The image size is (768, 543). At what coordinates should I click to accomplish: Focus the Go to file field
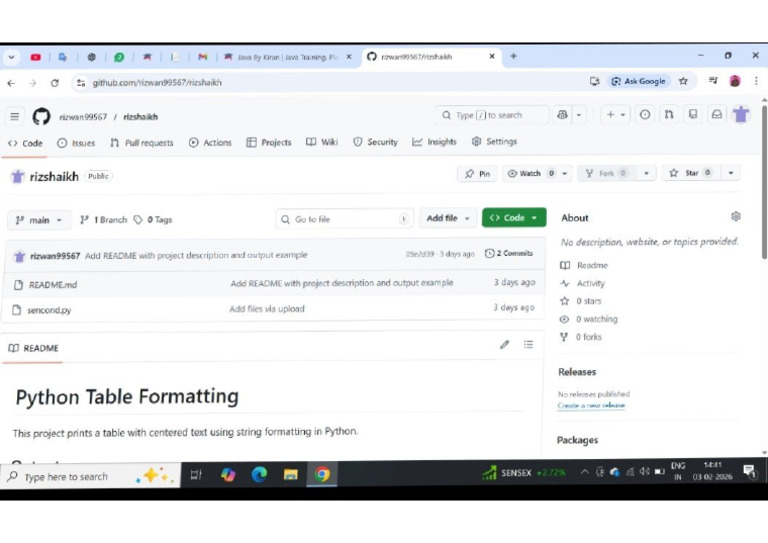click(344, 219)
